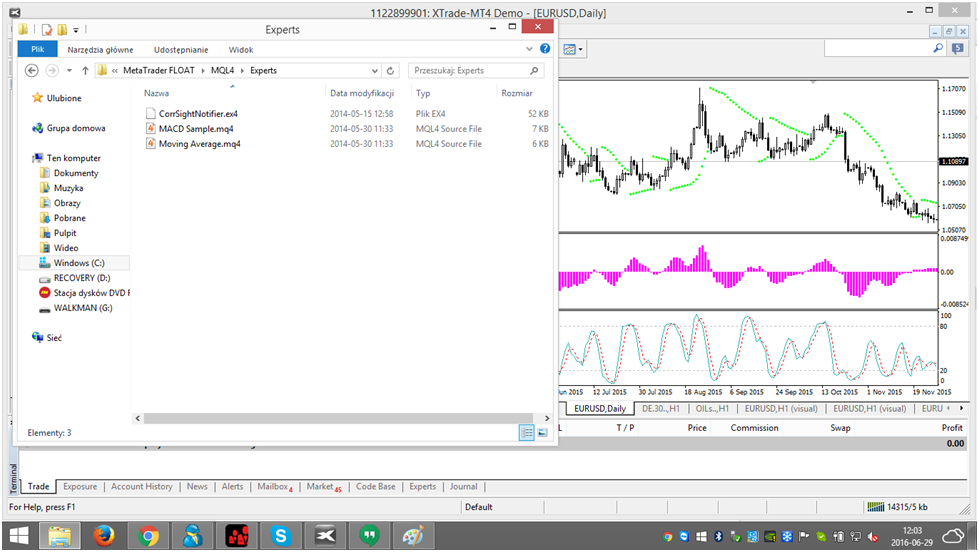Select the CorrSightNotifier.ex4 file icon
The width and height of the screenshot is (979, 552).
click(x=151, y=114)
